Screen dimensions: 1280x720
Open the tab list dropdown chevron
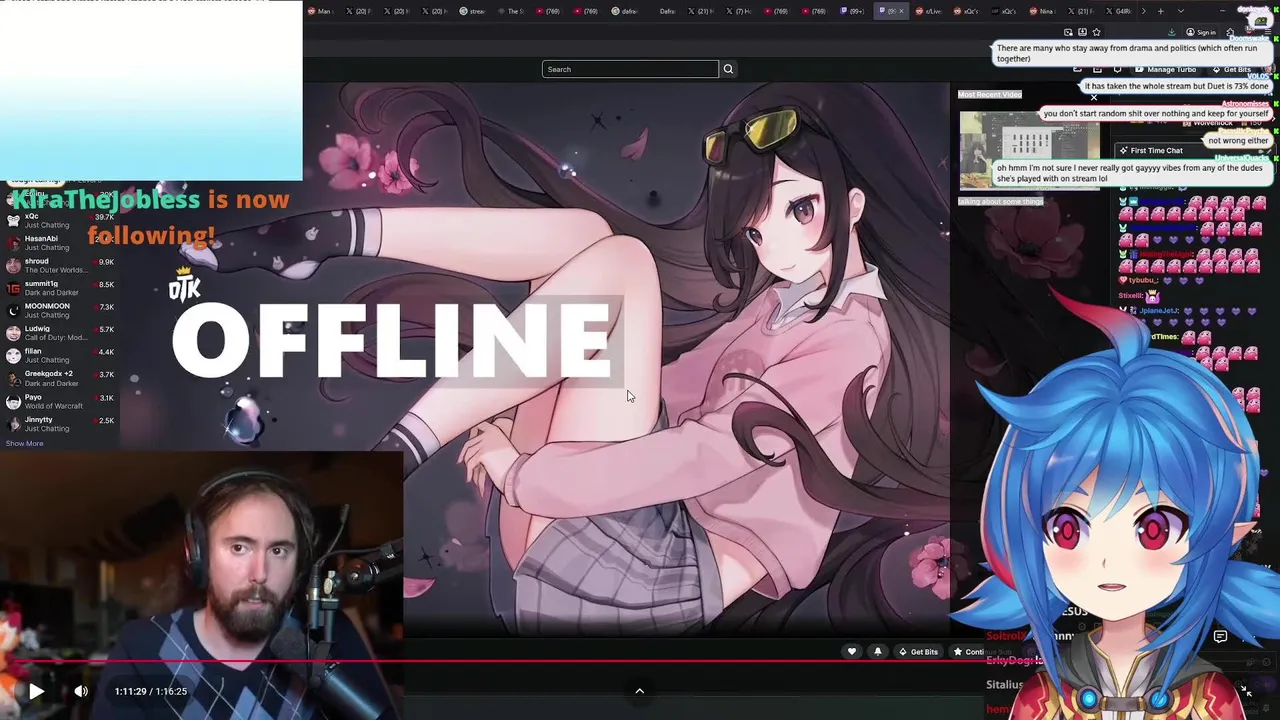click(1181, 11)
